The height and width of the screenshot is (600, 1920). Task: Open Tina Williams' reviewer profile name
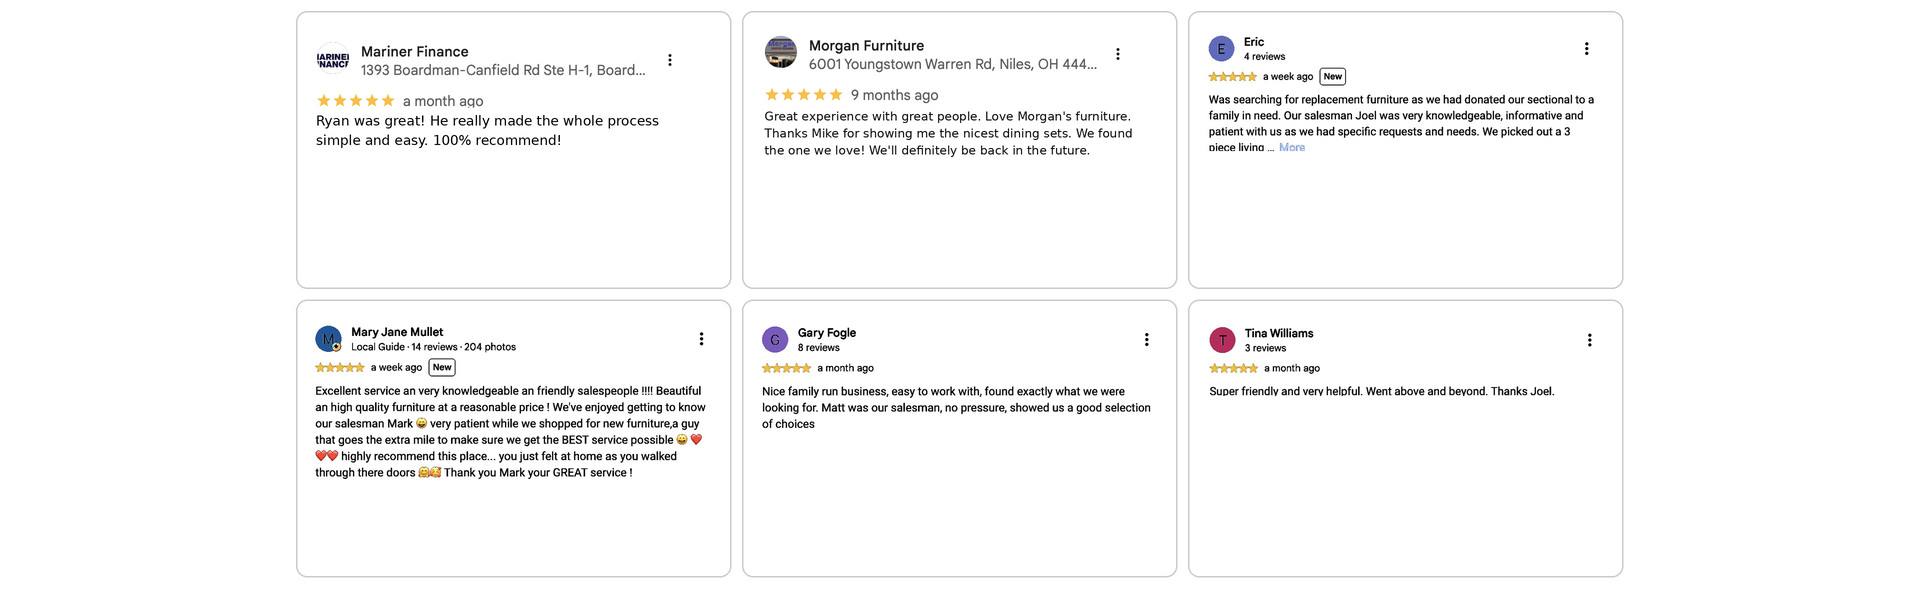pyautogui.click(x=1279, y=333)
